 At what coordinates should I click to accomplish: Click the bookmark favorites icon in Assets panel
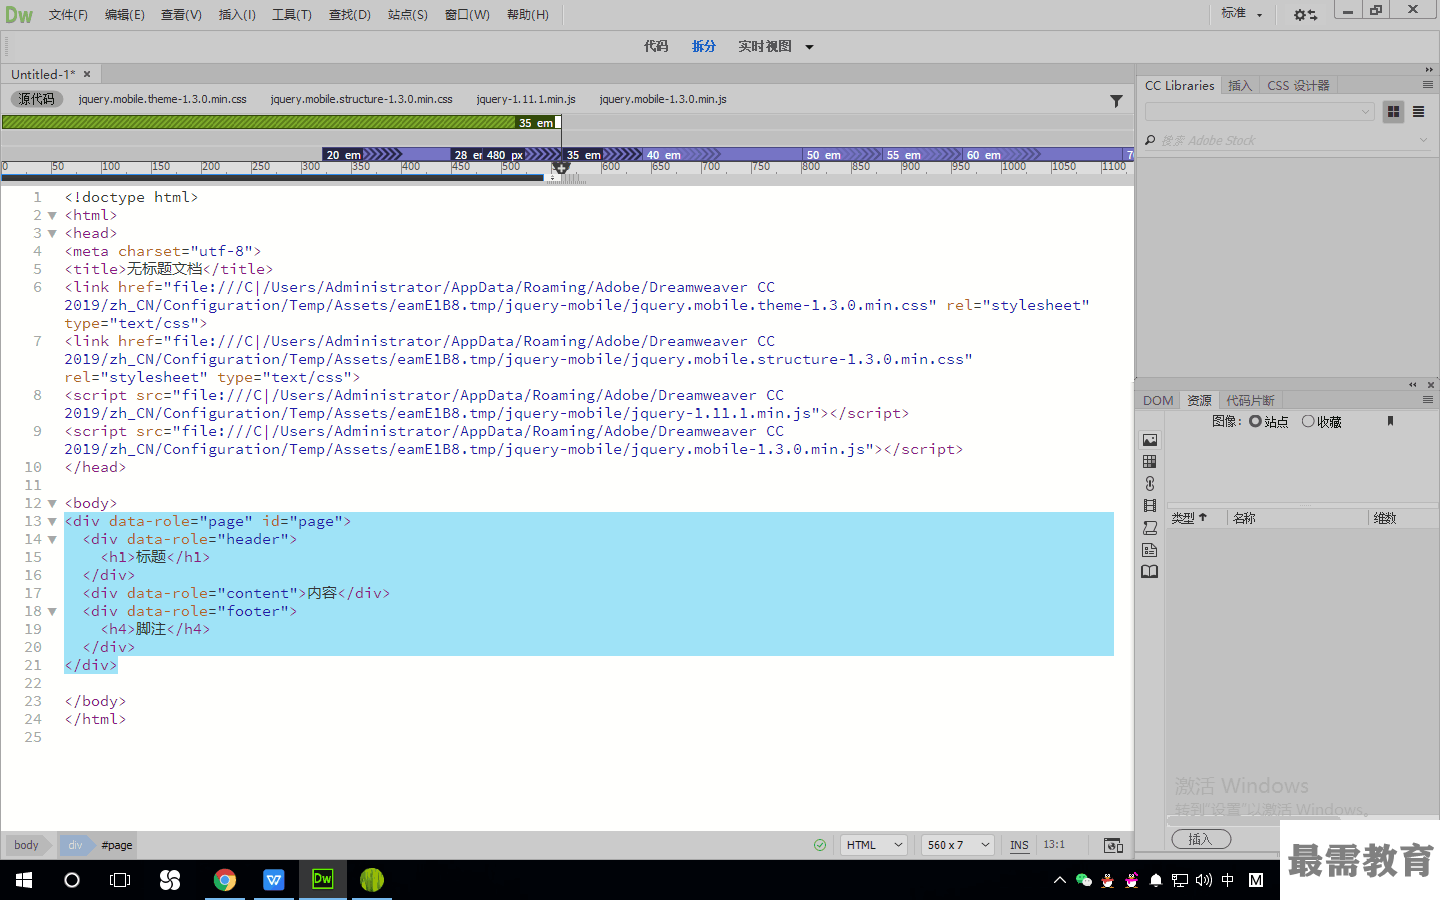1390,421
